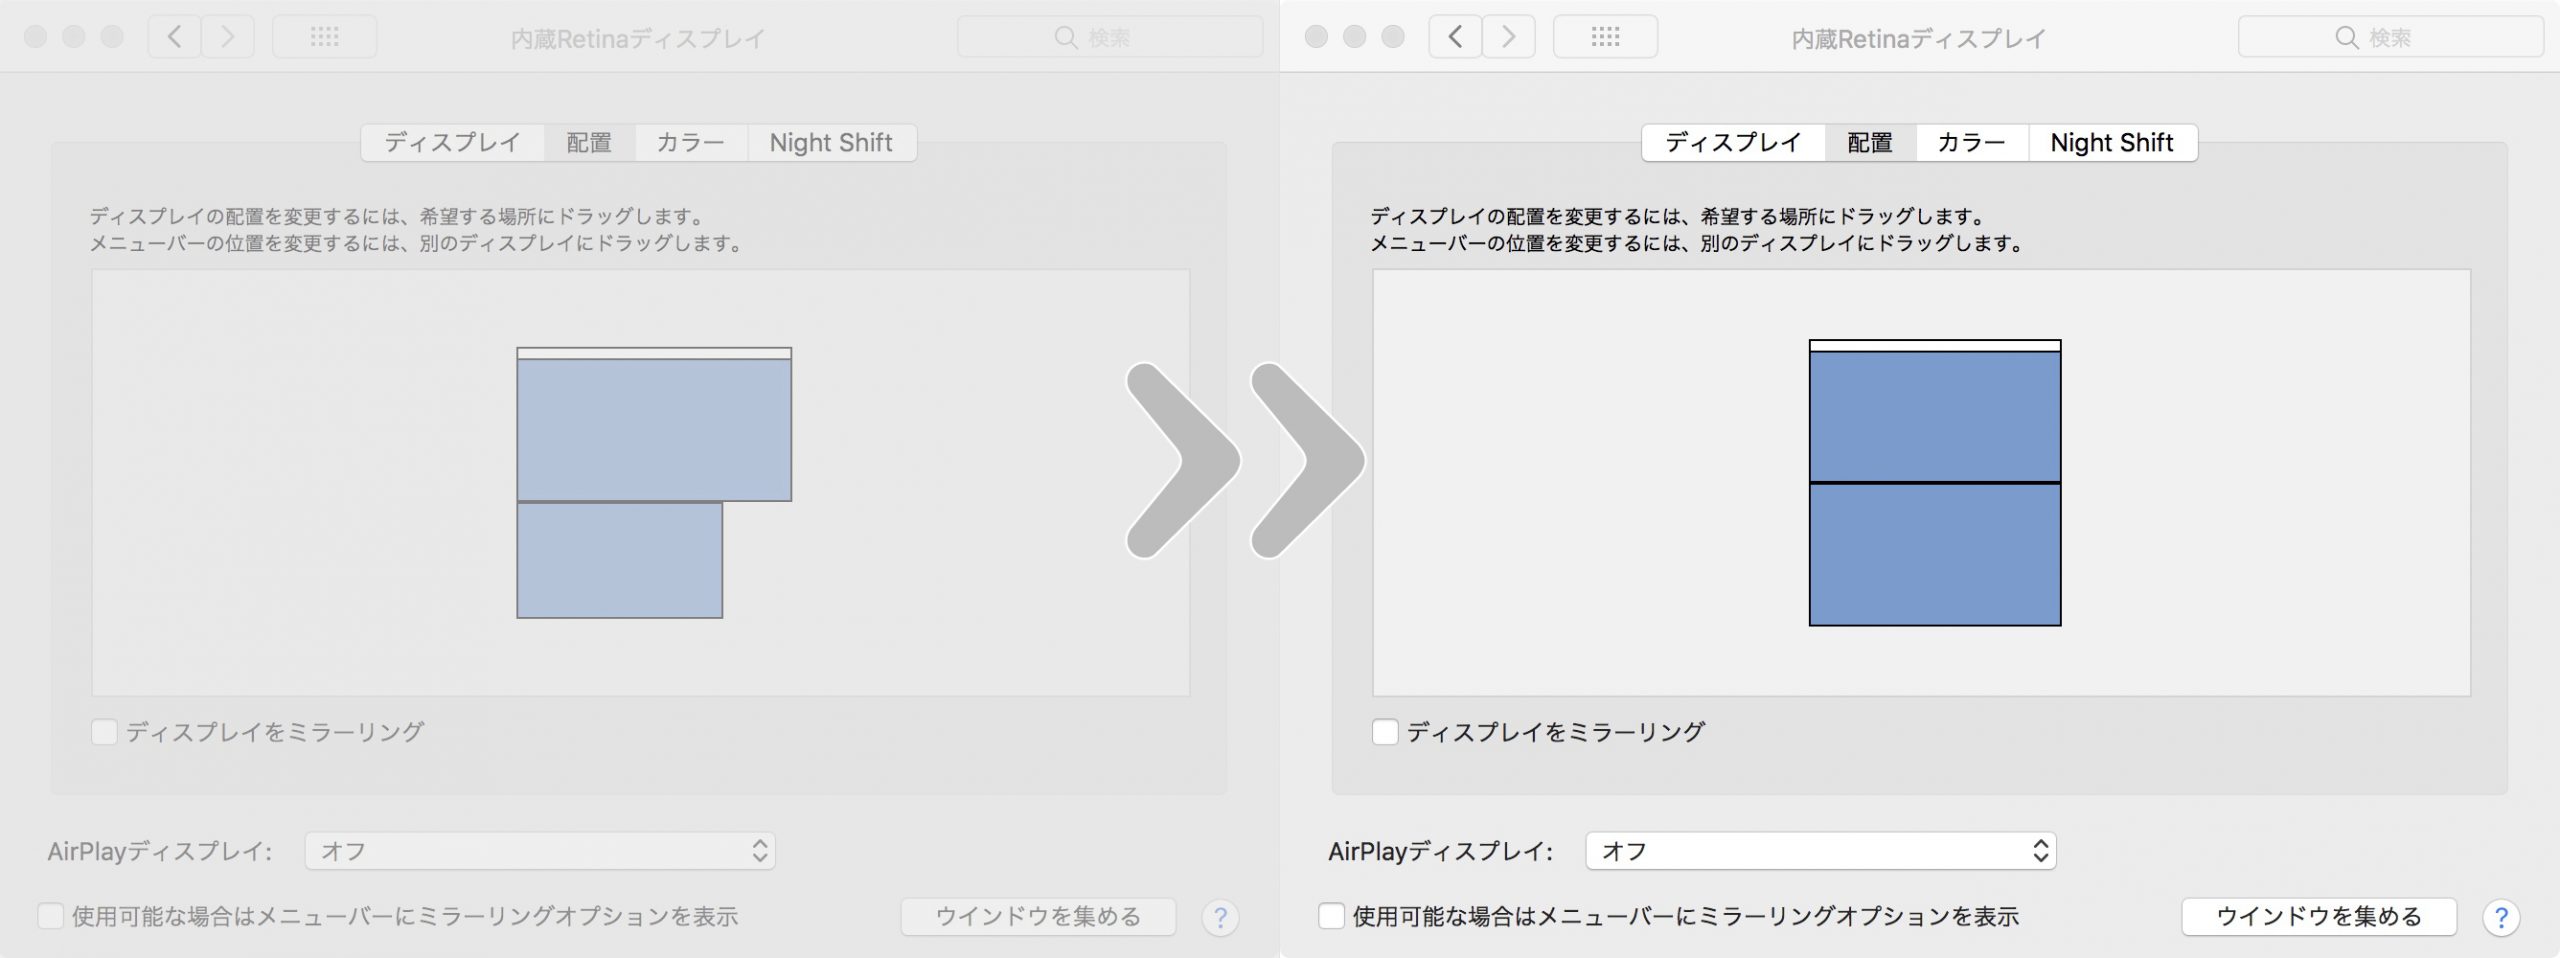Click minimize button in right window
This screenshot has height=958, width=2560.
click(1354, 37)
